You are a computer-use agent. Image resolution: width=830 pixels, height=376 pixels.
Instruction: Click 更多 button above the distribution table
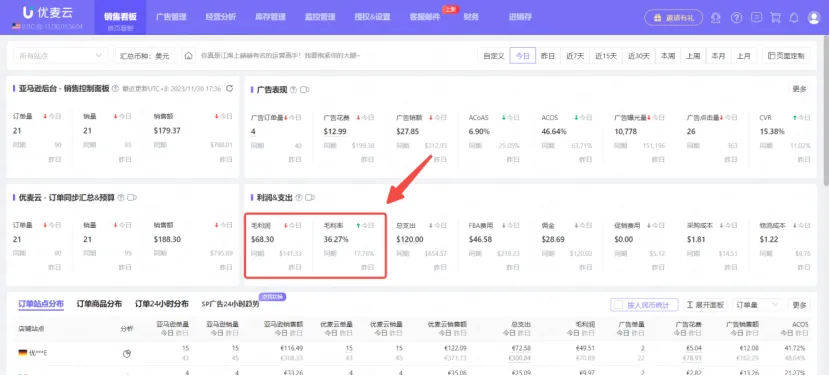[x=799, y=305]
